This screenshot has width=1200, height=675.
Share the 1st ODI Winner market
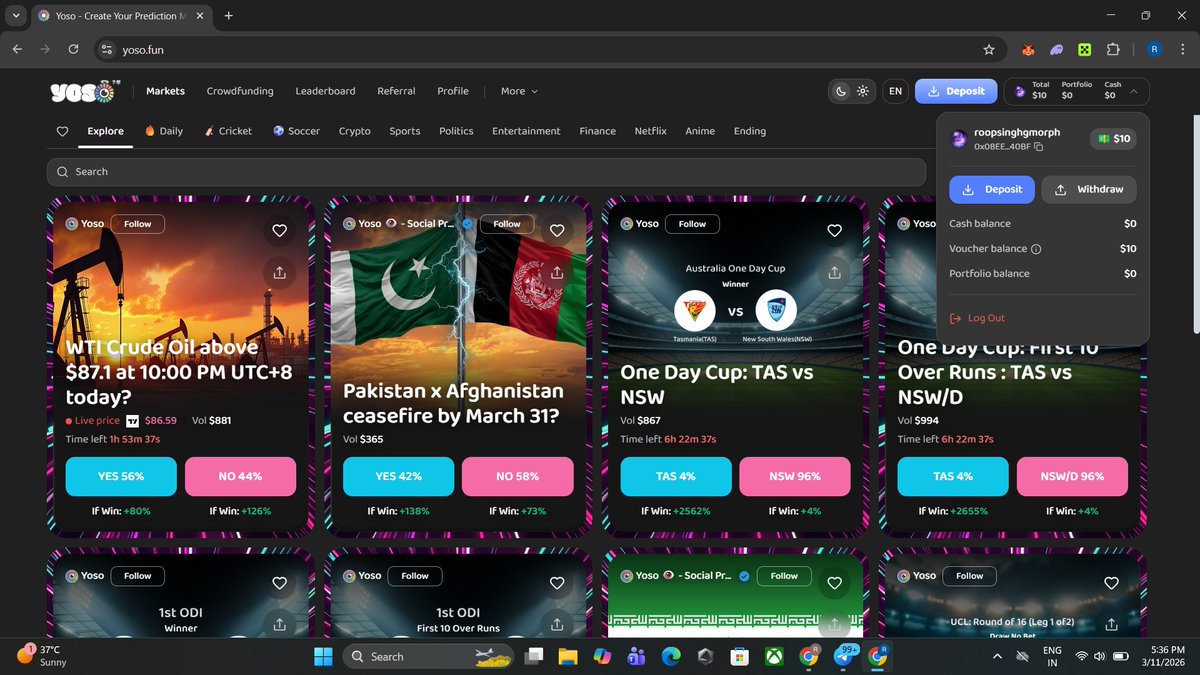pyautogui.click(x=279, y=623)
